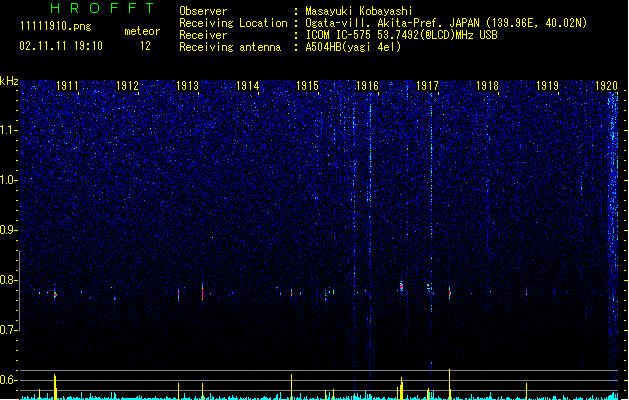Click the meteor echo just after 1913
This screenshot has width=629, height=400.
click(203, 292)
